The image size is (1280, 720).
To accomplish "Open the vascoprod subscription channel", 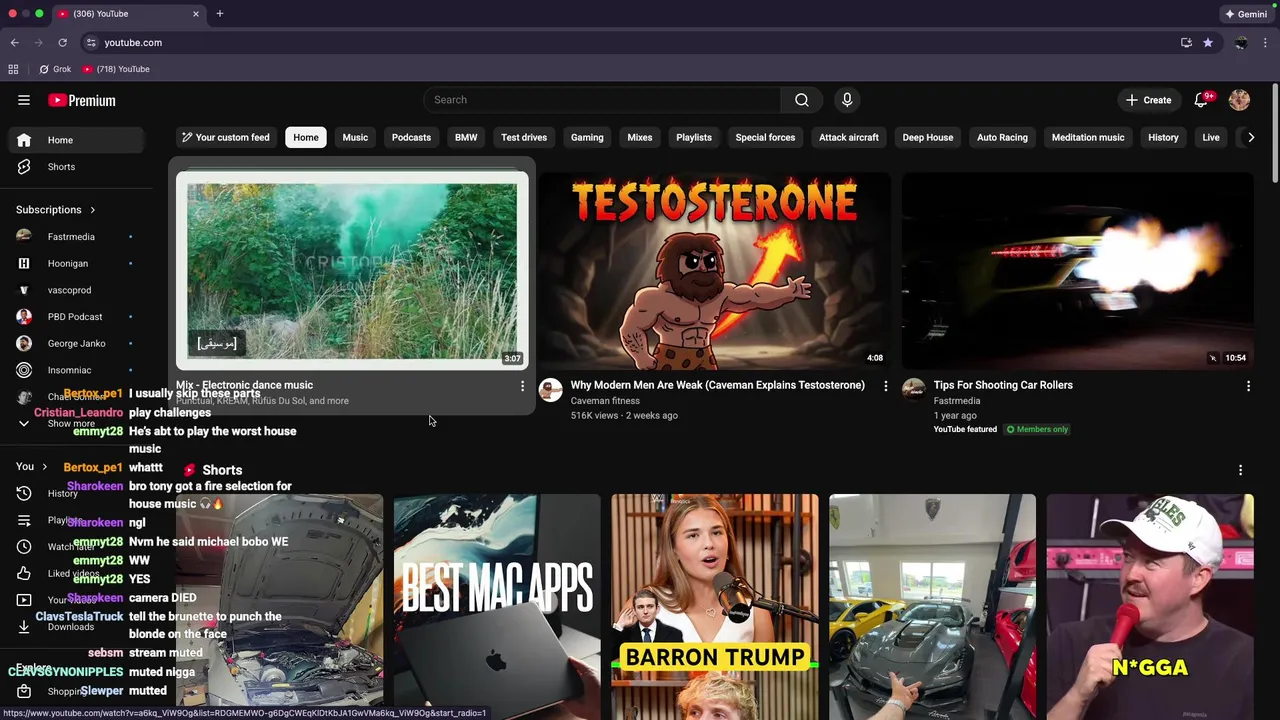I will click(69, 290).
